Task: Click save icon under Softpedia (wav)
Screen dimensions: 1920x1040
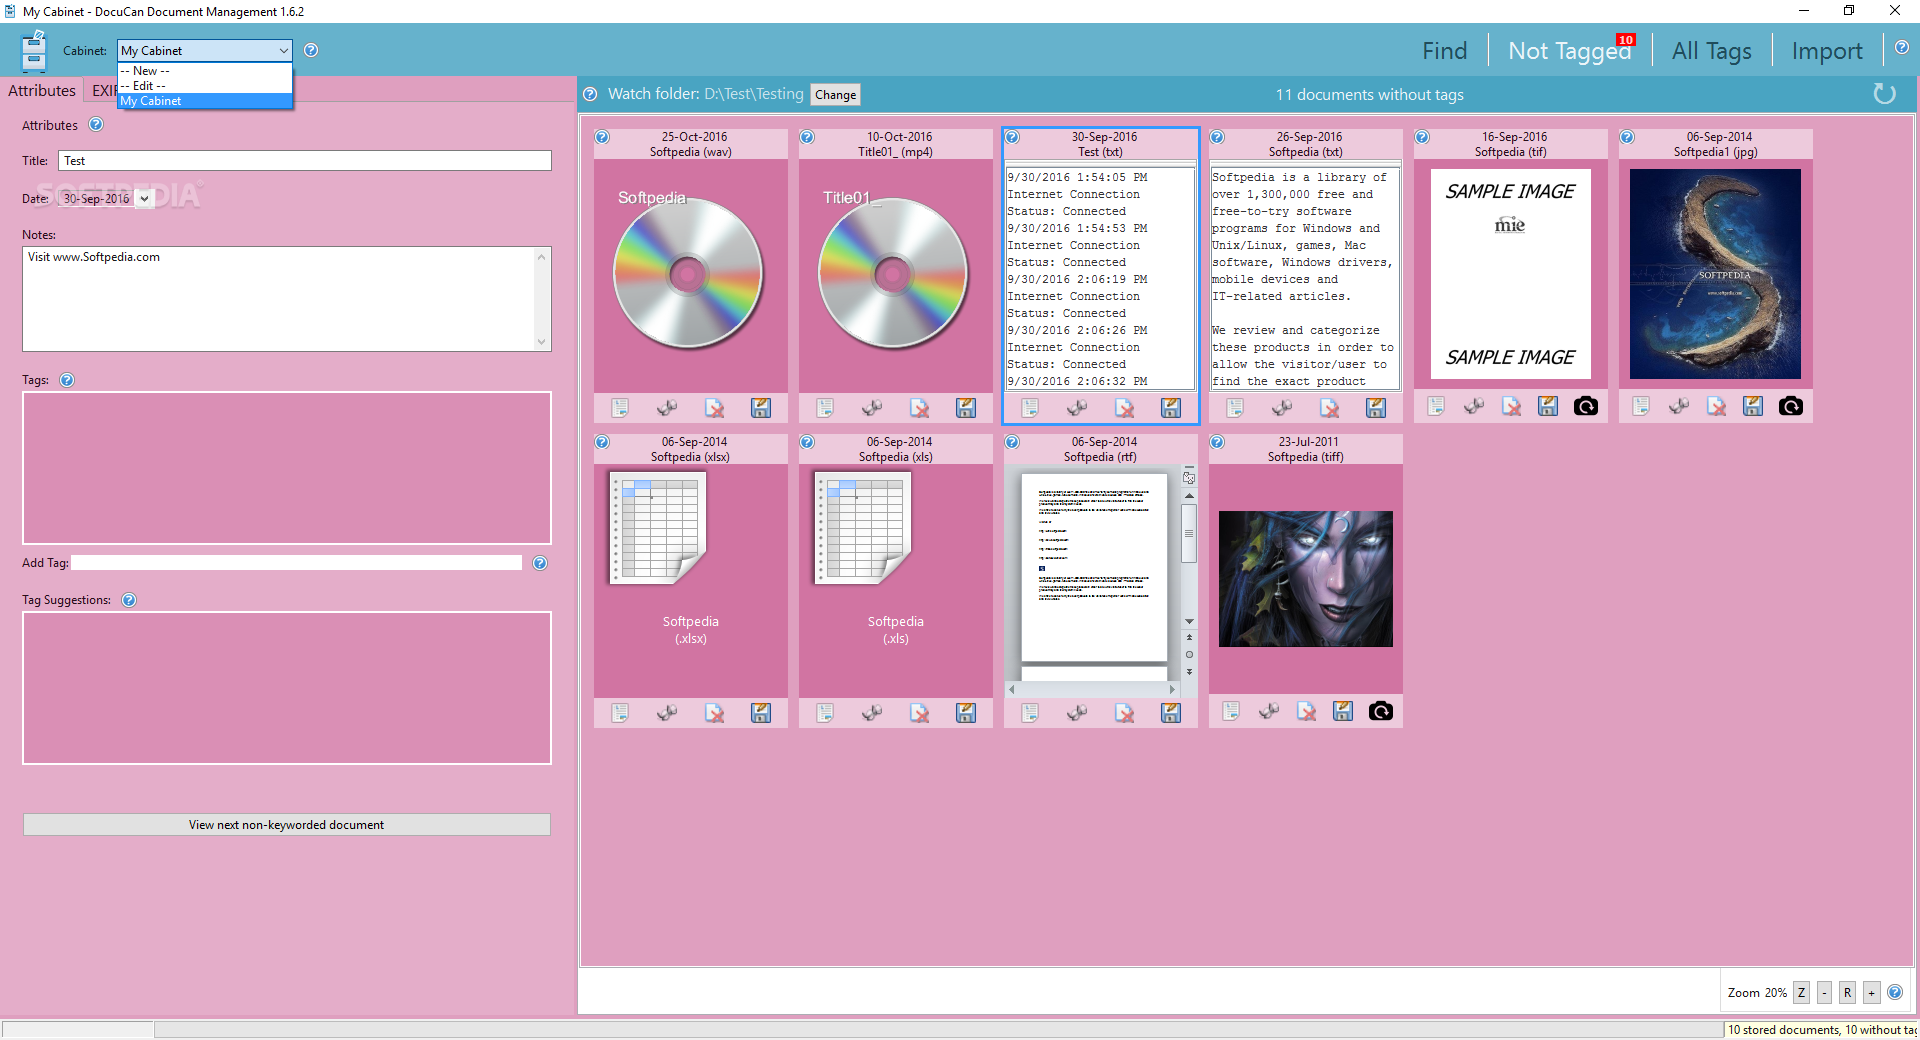Action: (x=761, y=407)
